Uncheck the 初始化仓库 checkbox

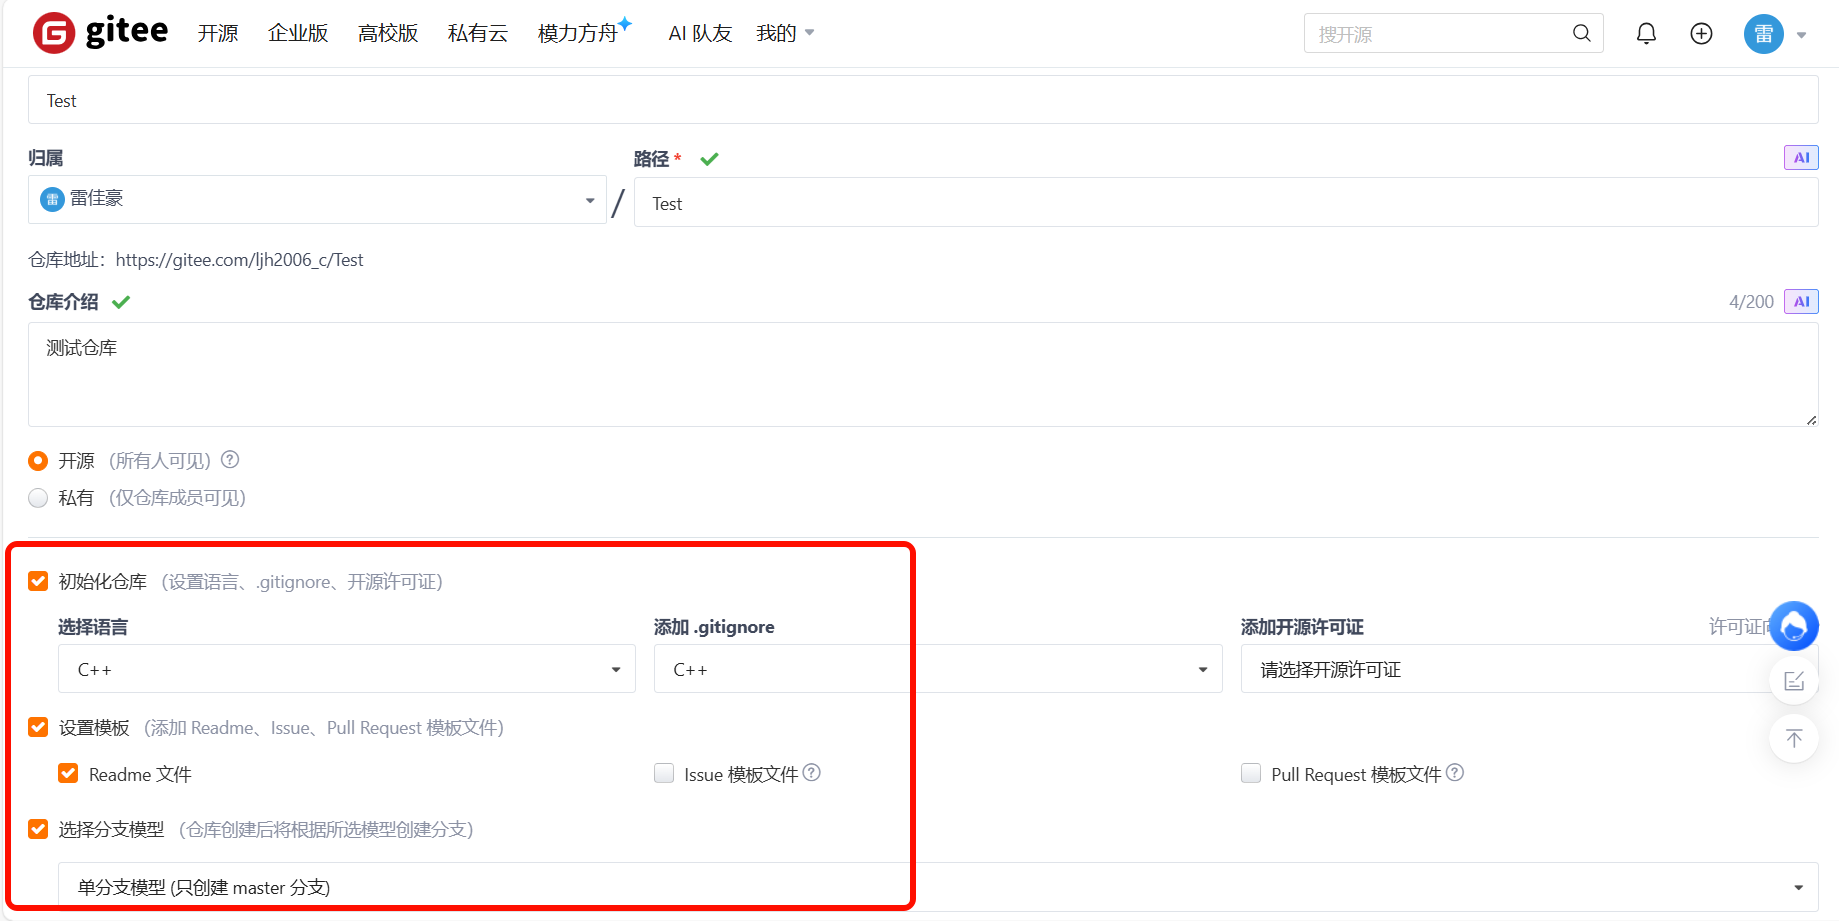(38, 581)
